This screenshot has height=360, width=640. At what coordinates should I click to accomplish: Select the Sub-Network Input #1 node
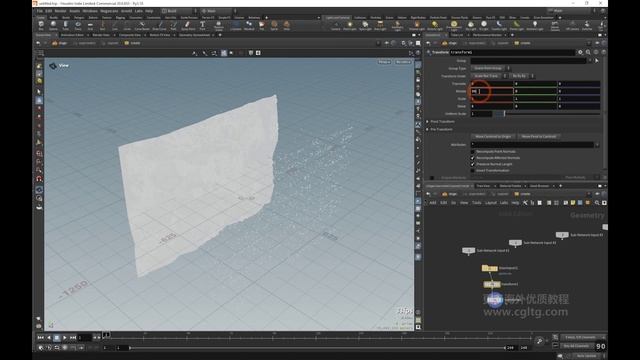468,250
